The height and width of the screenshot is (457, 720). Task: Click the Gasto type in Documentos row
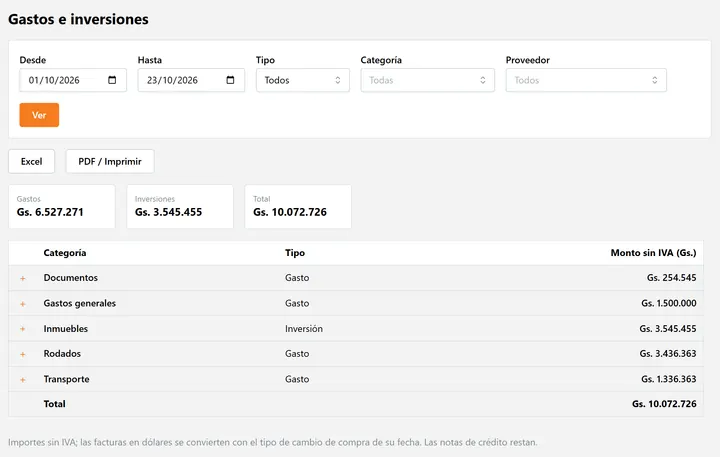(x=297, y=278)
